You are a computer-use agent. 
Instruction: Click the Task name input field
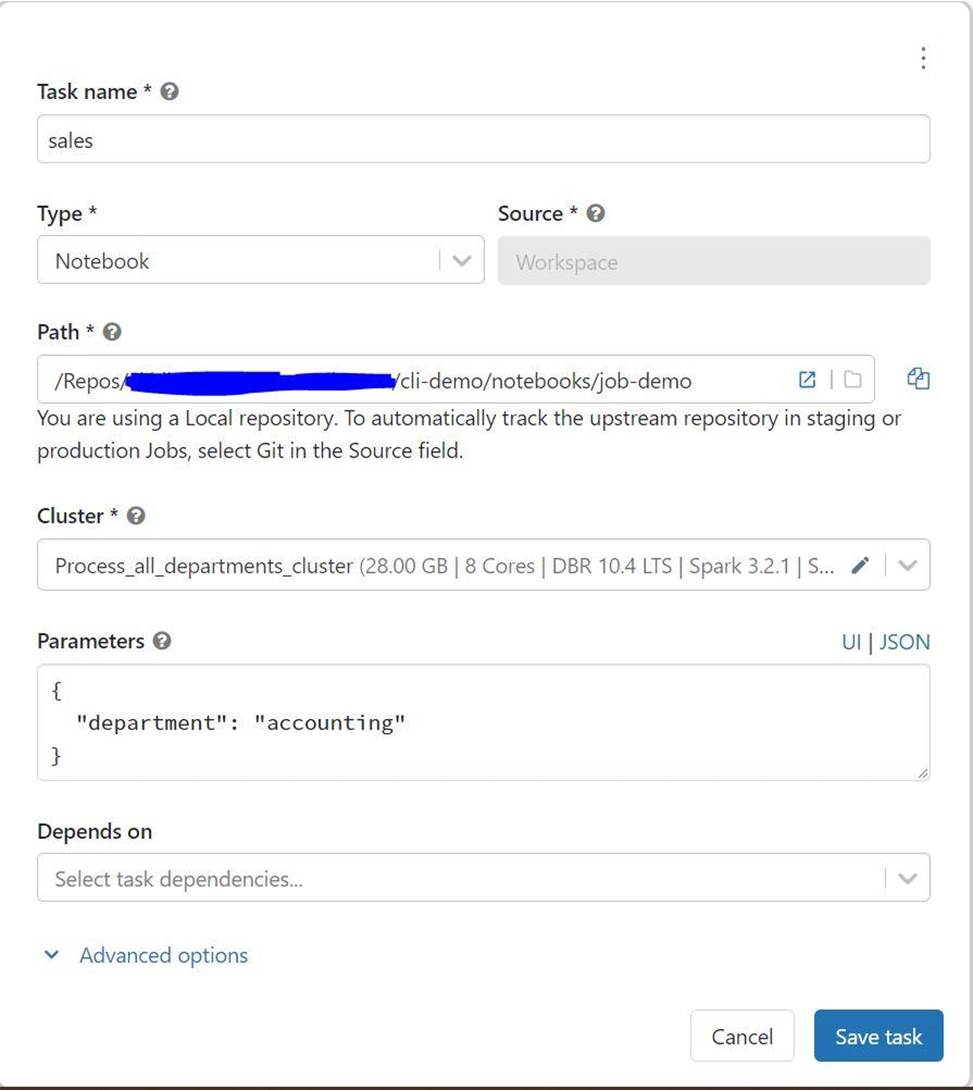(483, 140)
